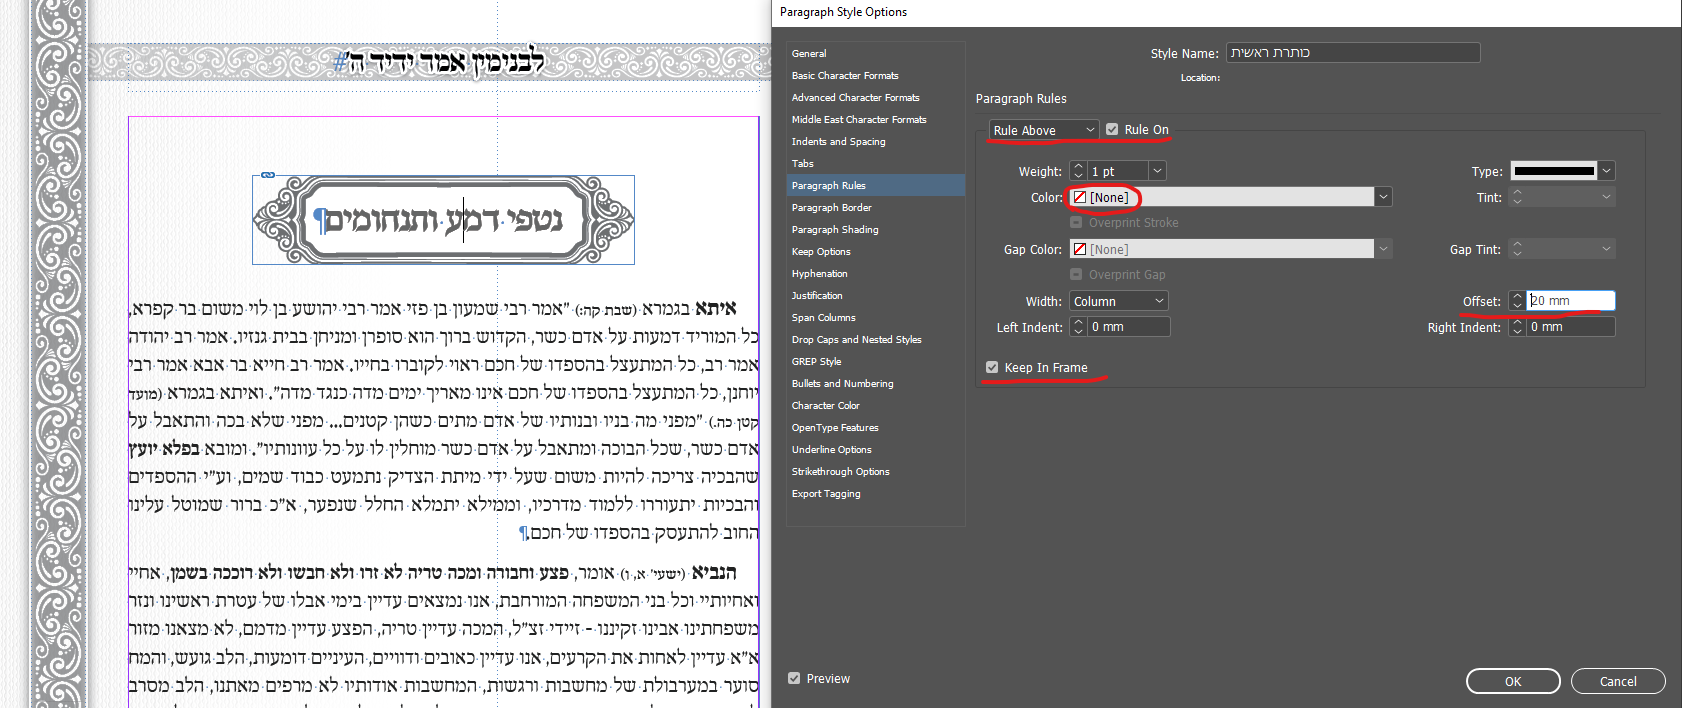Open Paragraph Border category
Image resolution: width=1682 pixels, height=708 pixels.
pos(831,207)
